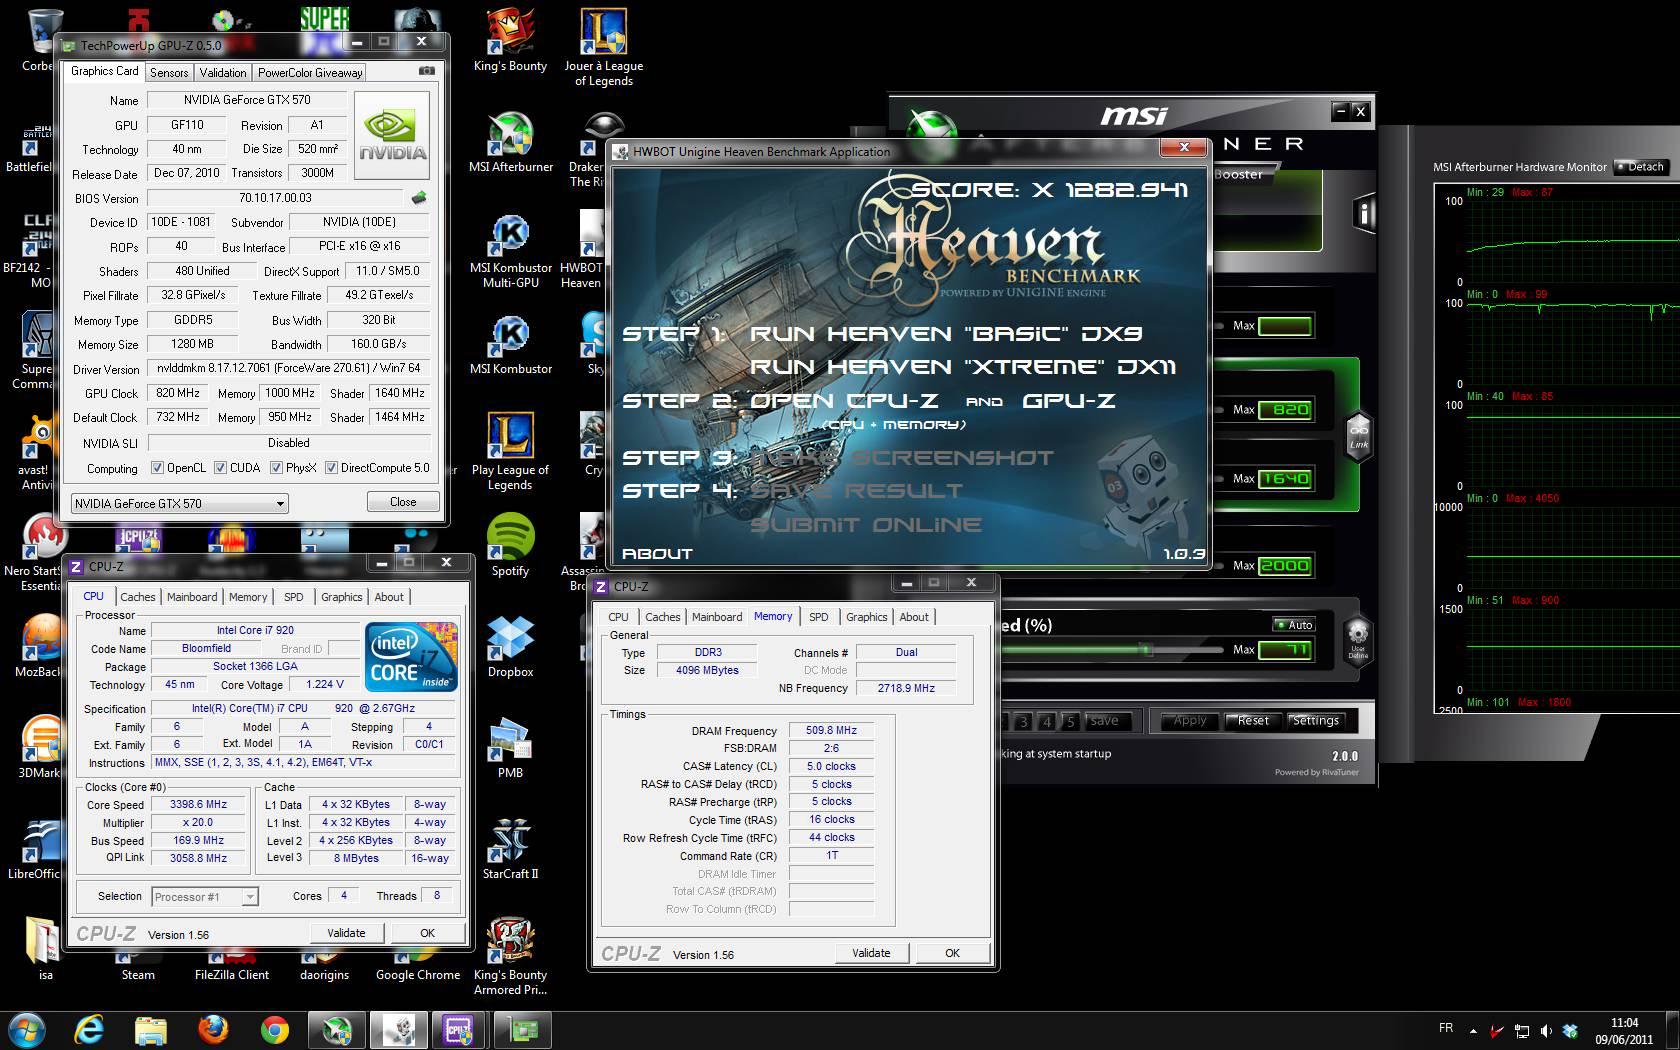1680x1050 pixels.
Task: Click the NVIDIA logo in GPU-Z
Action: (392, 135)
